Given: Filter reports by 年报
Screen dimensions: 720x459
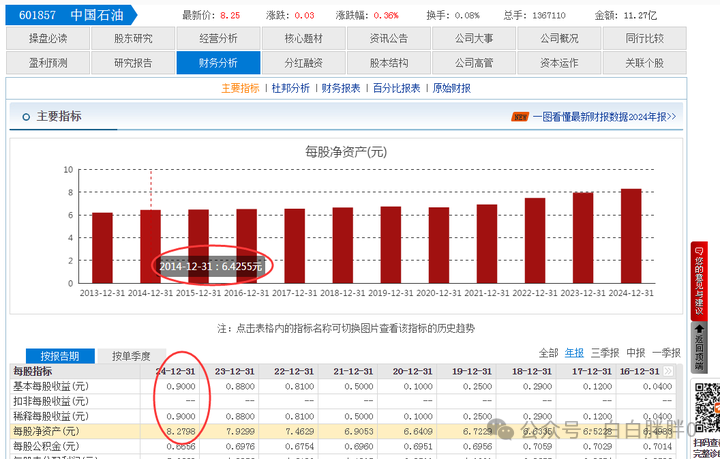Looking at the screenshot, I should click(x=574, y=353).
